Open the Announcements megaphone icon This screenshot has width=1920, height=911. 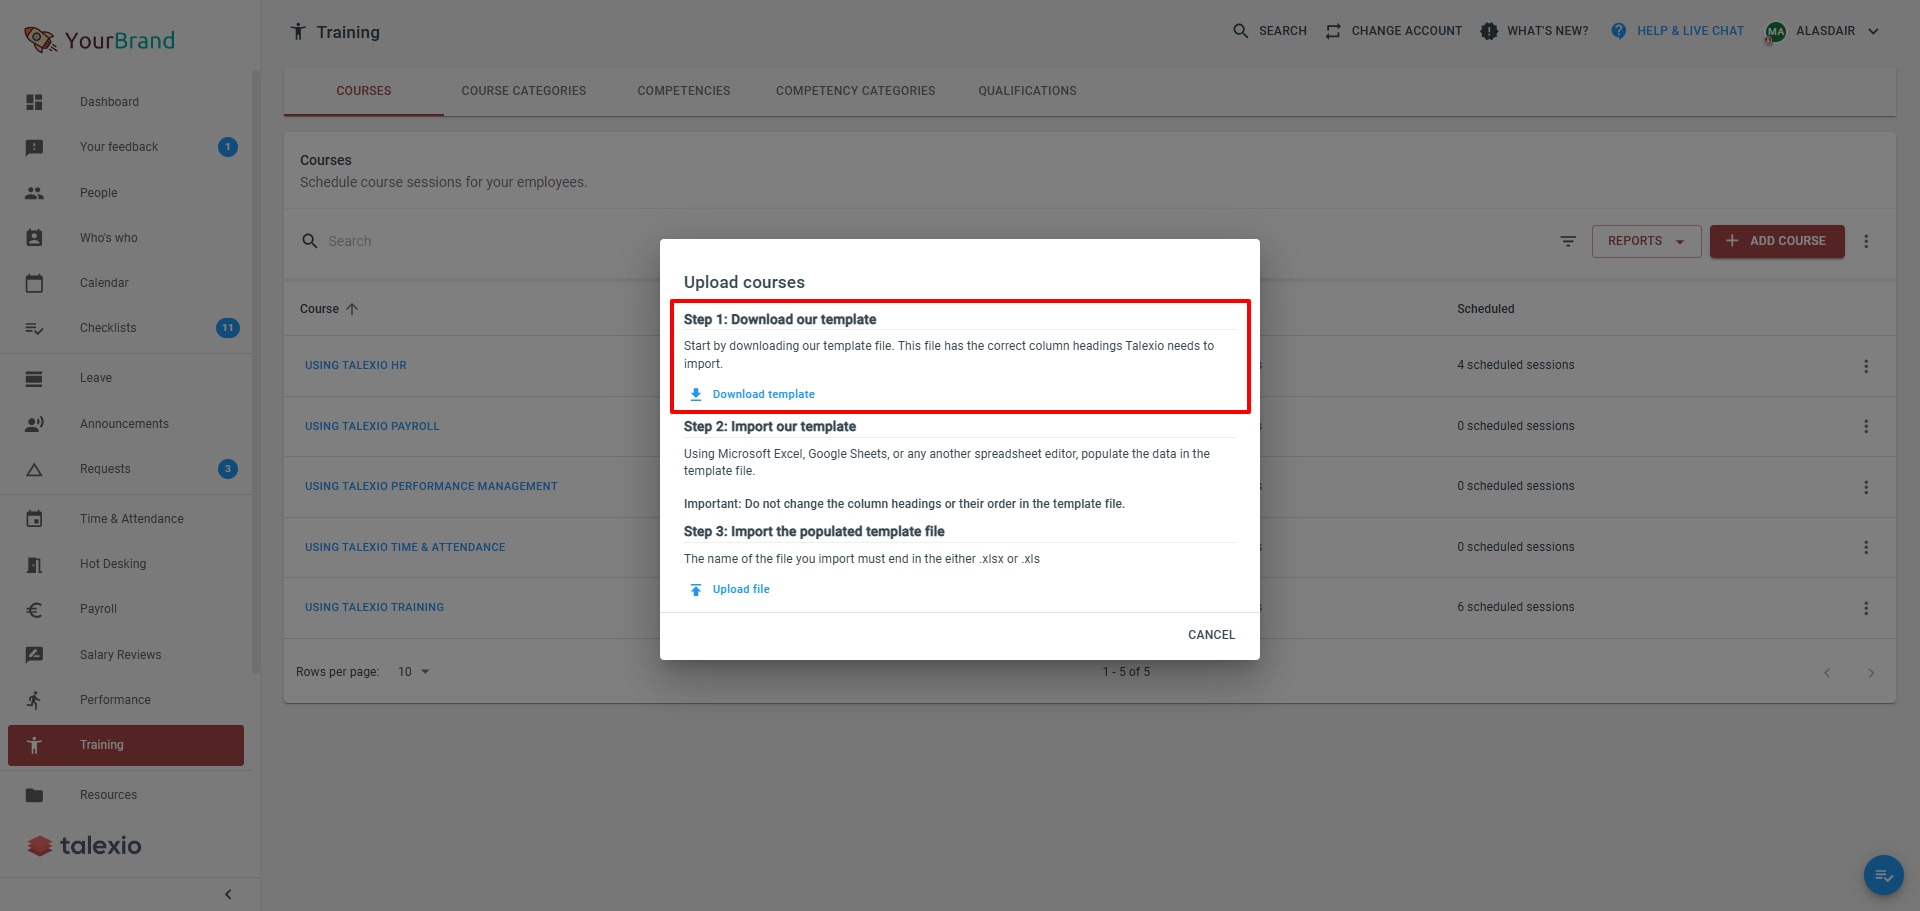(x=34, y=424)
